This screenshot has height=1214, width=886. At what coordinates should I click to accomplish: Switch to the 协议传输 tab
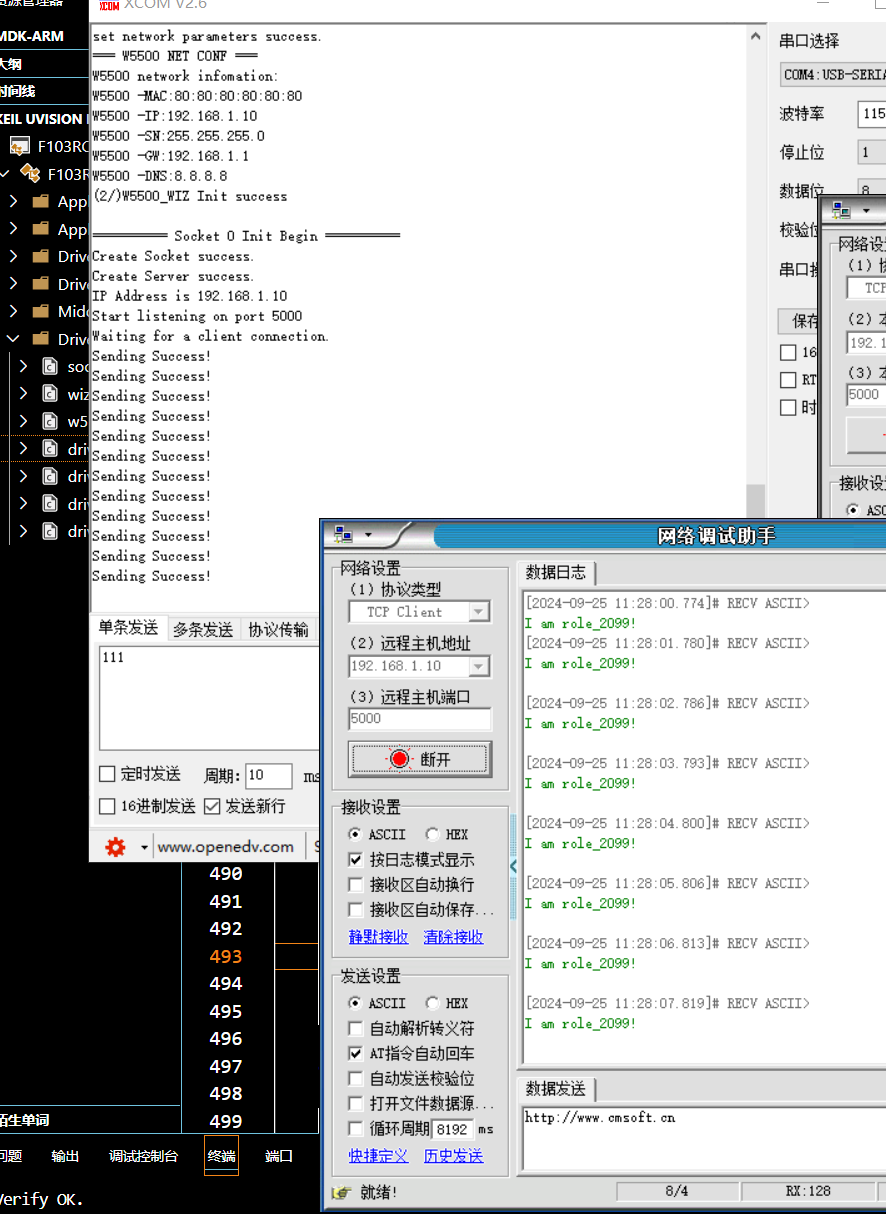pyautogui.click(x=278, y=629)
